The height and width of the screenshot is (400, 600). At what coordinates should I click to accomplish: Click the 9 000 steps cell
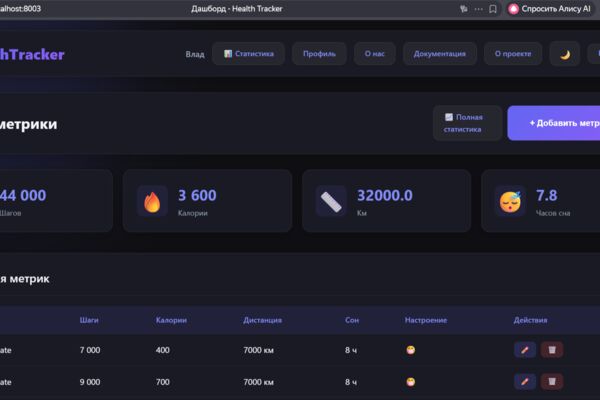(90, 382)
